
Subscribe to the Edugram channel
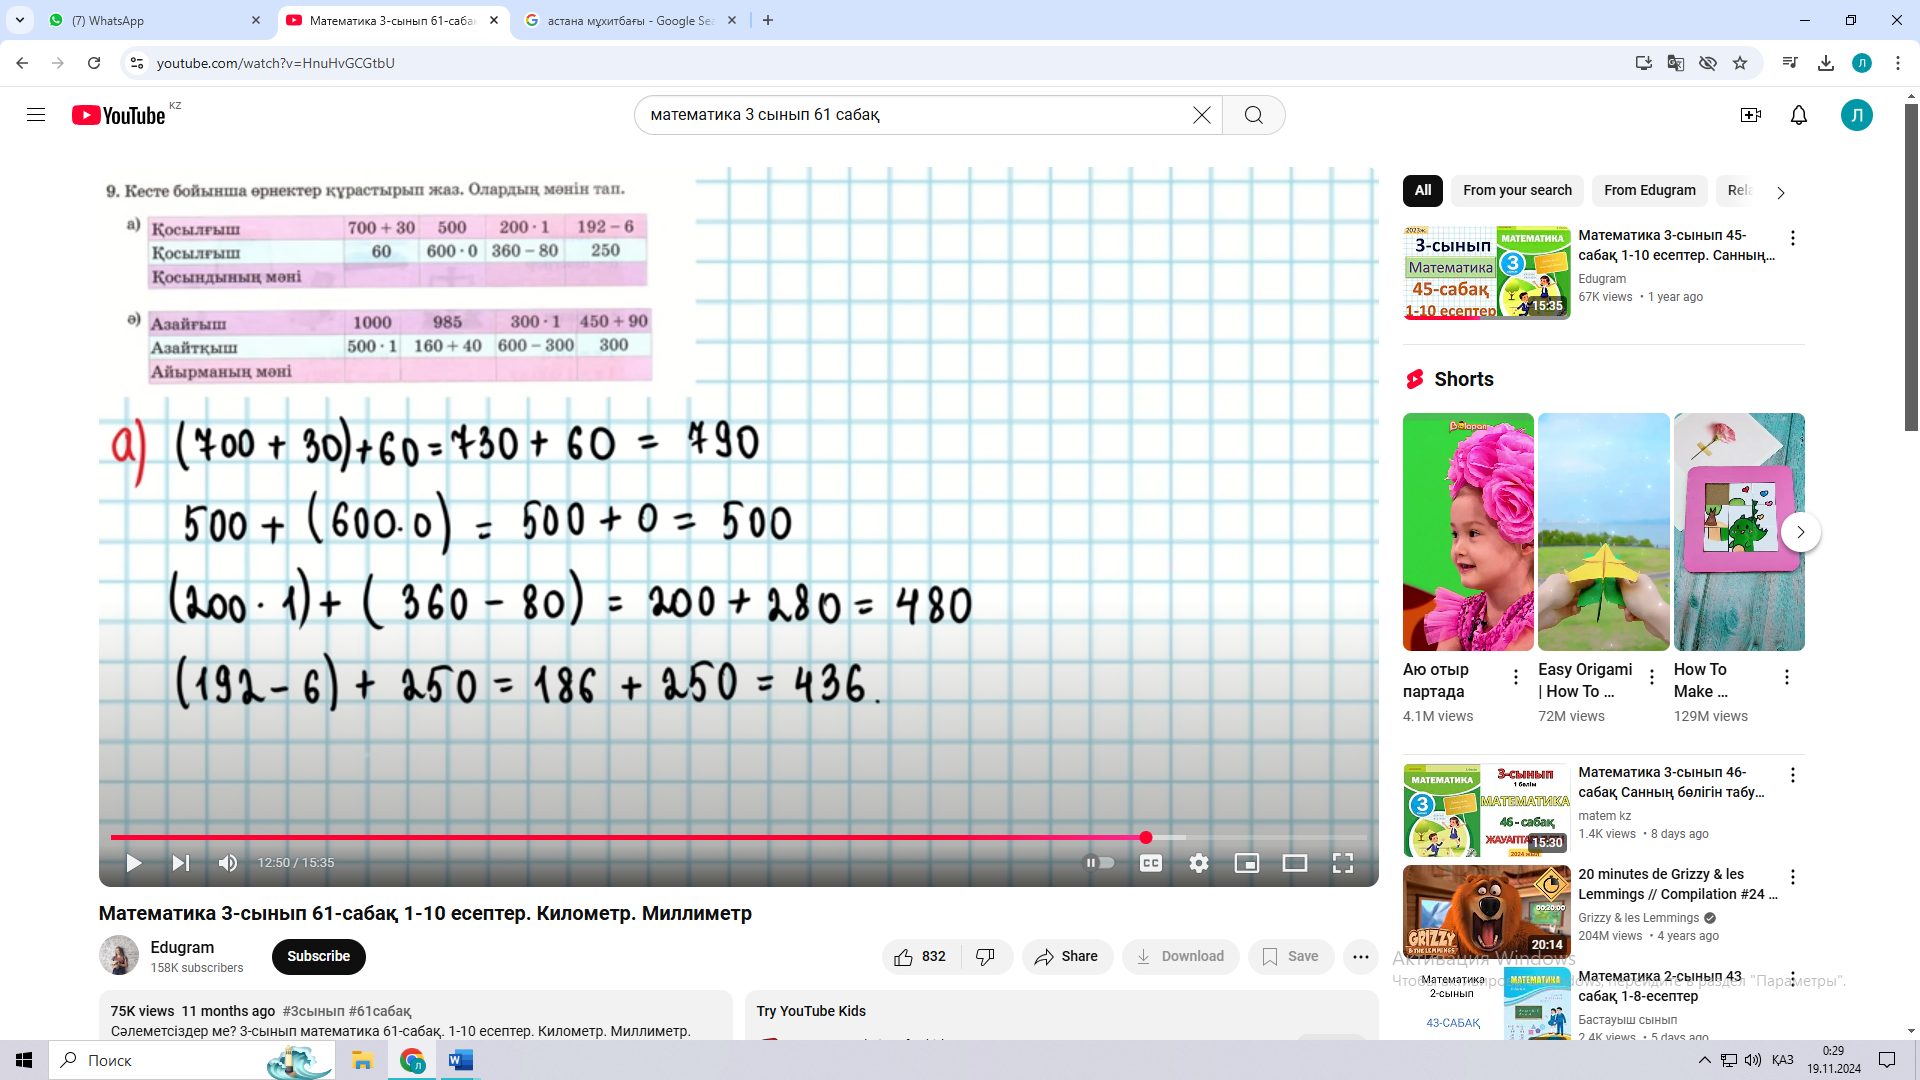318,957
